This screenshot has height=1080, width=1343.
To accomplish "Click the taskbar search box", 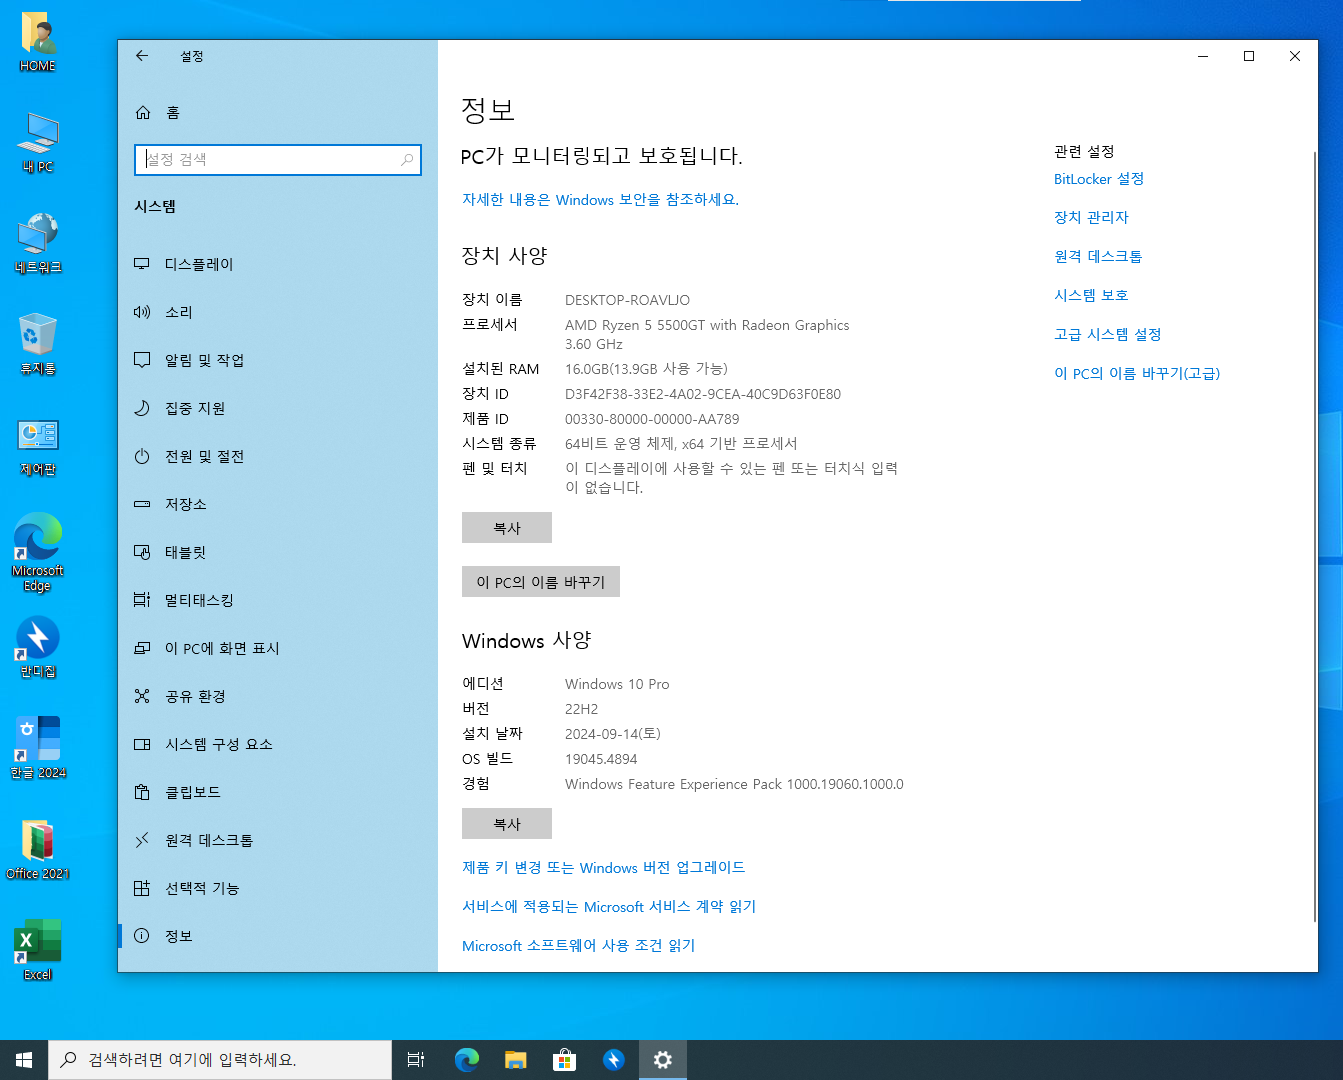I will [220, 1060].
